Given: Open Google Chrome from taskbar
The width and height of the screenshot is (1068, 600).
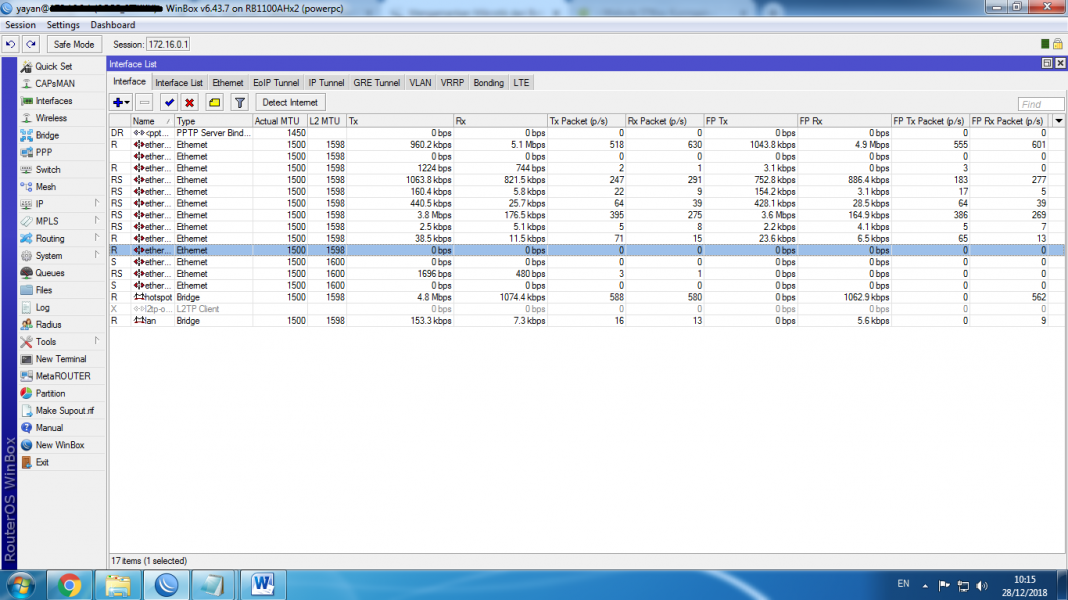Looking at the screenshot, I should 69,585.
